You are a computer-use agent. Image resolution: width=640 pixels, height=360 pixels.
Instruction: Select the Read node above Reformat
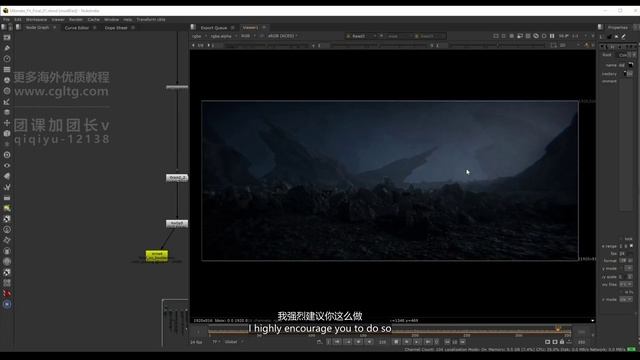[177, 178]
